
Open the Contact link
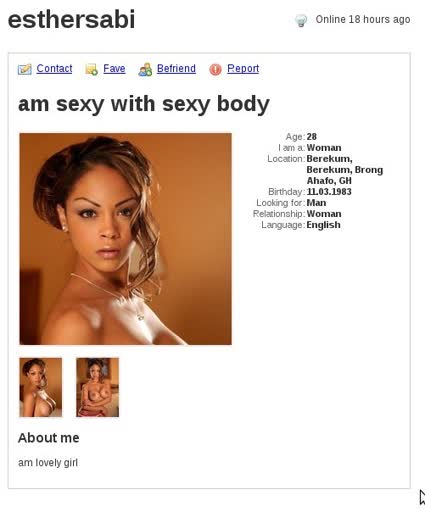(54, 68)
